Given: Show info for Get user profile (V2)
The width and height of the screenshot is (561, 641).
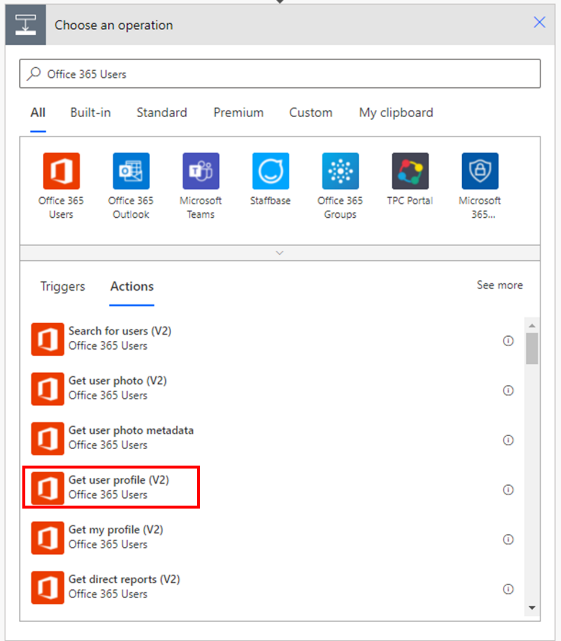Looking at the screenshot, I should pyautogui.click(x=508, y=489).
